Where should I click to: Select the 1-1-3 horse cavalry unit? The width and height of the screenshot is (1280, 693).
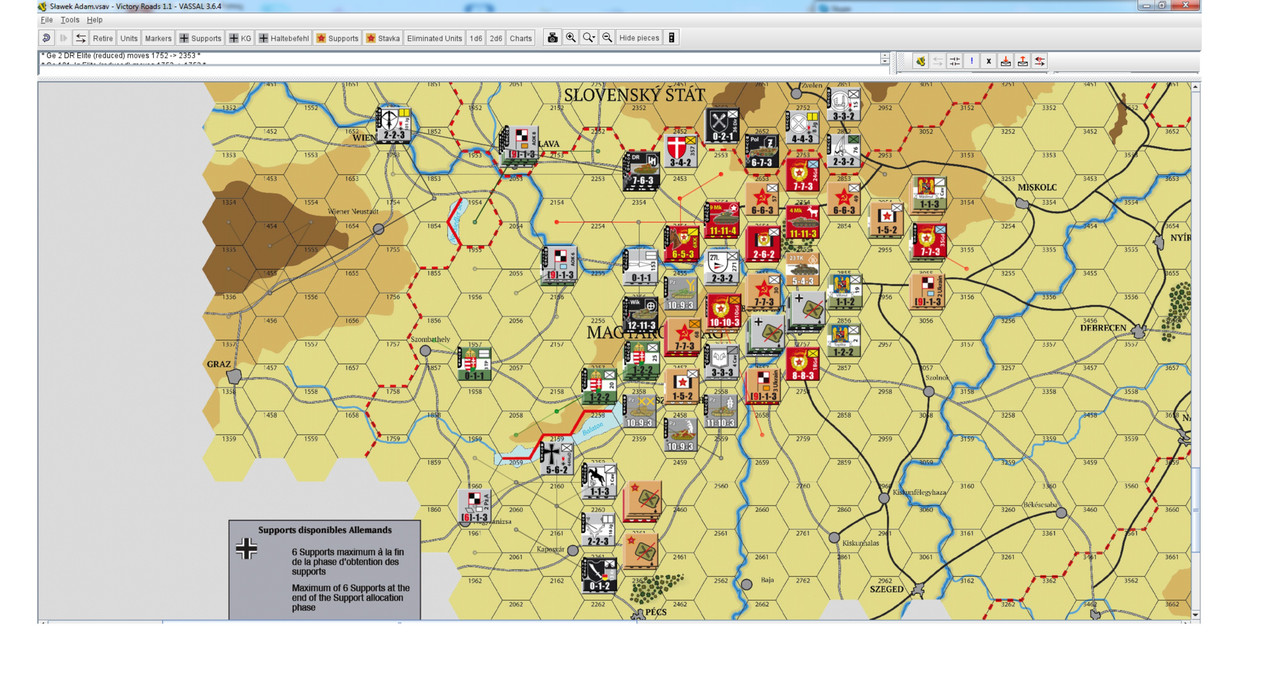pyautogui.click(x=599, y=481)
